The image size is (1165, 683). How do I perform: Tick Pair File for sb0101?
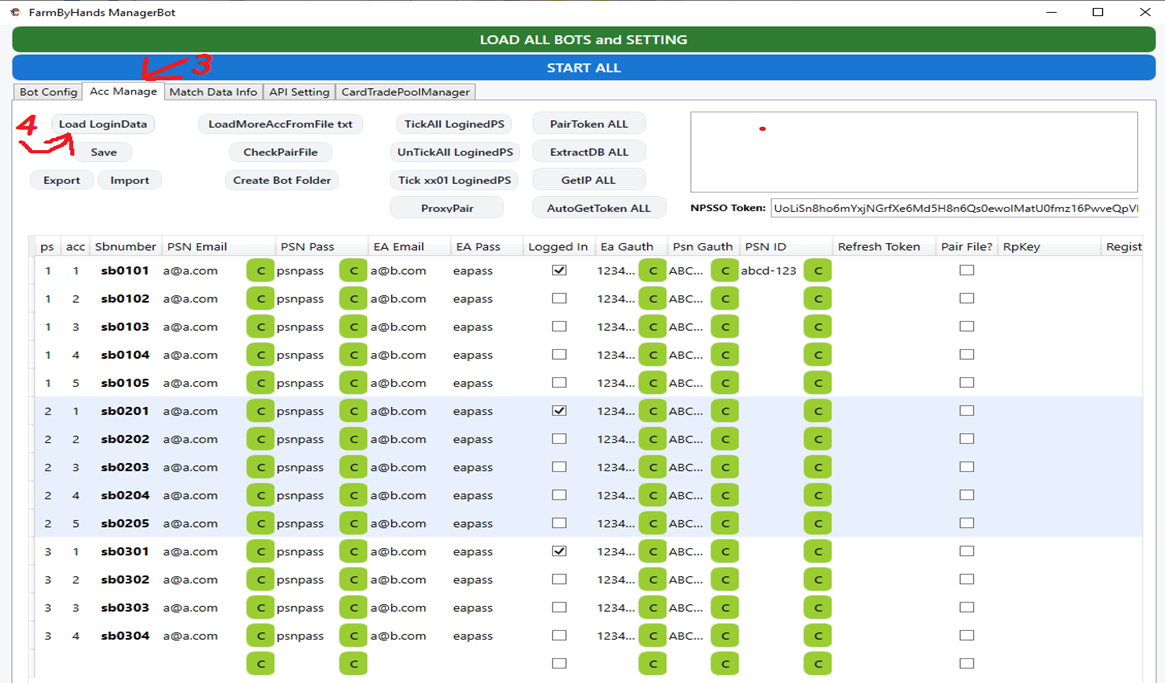tap(966, 271)
